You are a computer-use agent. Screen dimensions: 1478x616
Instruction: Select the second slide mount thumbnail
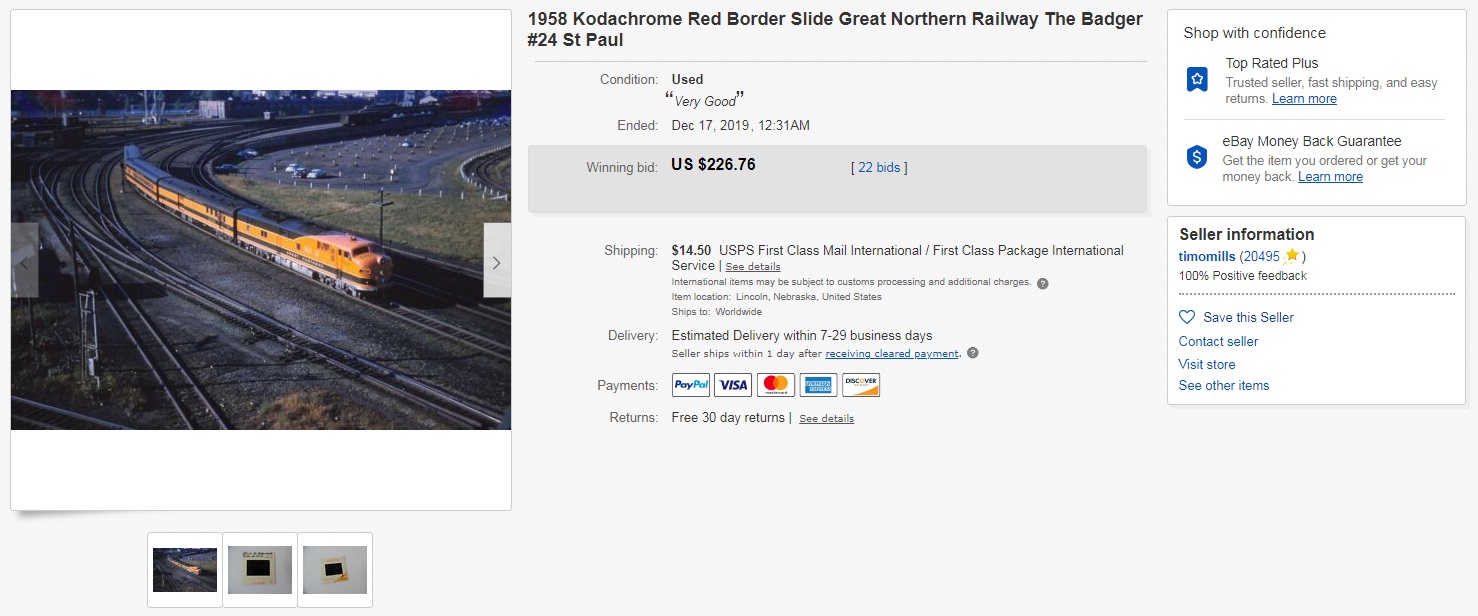260,570
